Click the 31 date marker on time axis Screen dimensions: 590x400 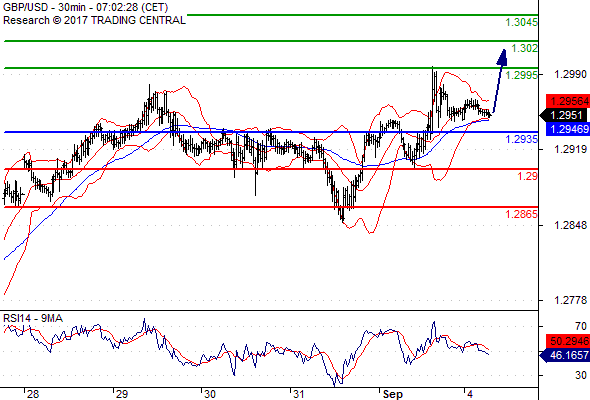[x=298, y=394]
